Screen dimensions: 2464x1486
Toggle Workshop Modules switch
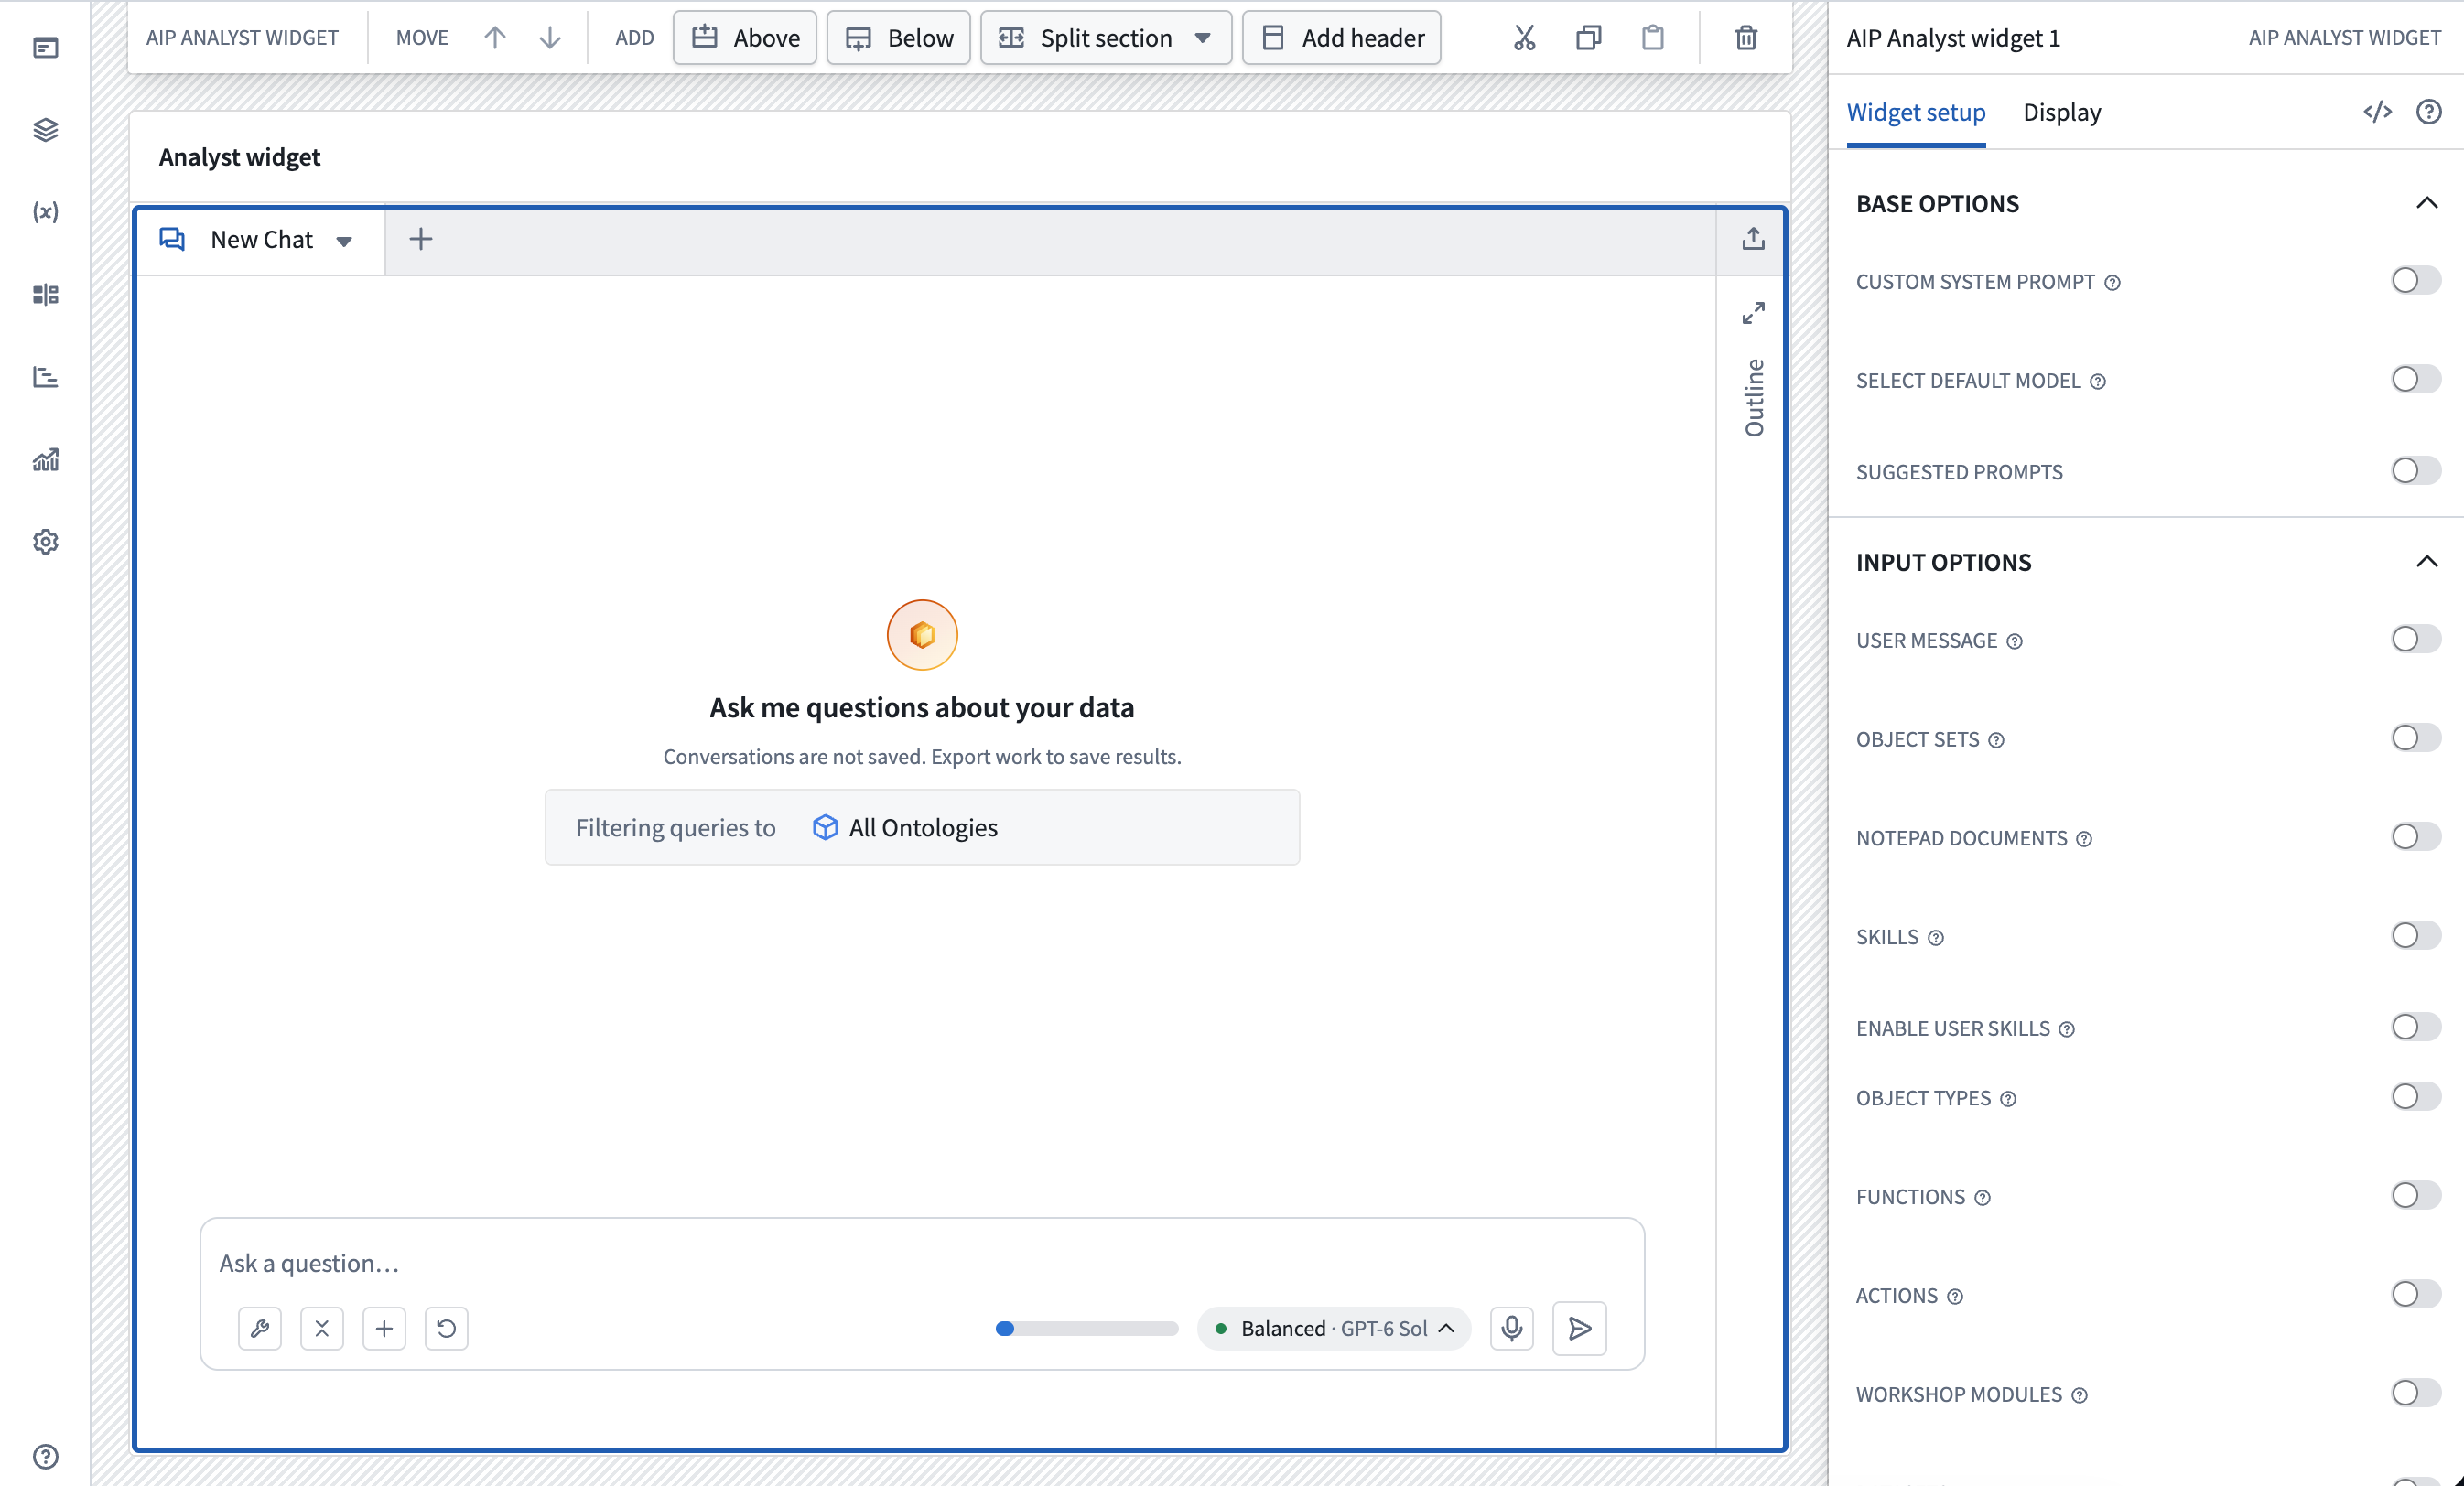click(x=2416, y=1393)
